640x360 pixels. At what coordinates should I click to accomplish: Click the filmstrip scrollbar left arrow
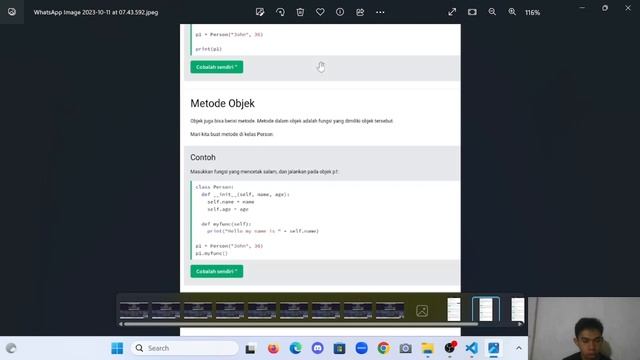pos(121,324)
